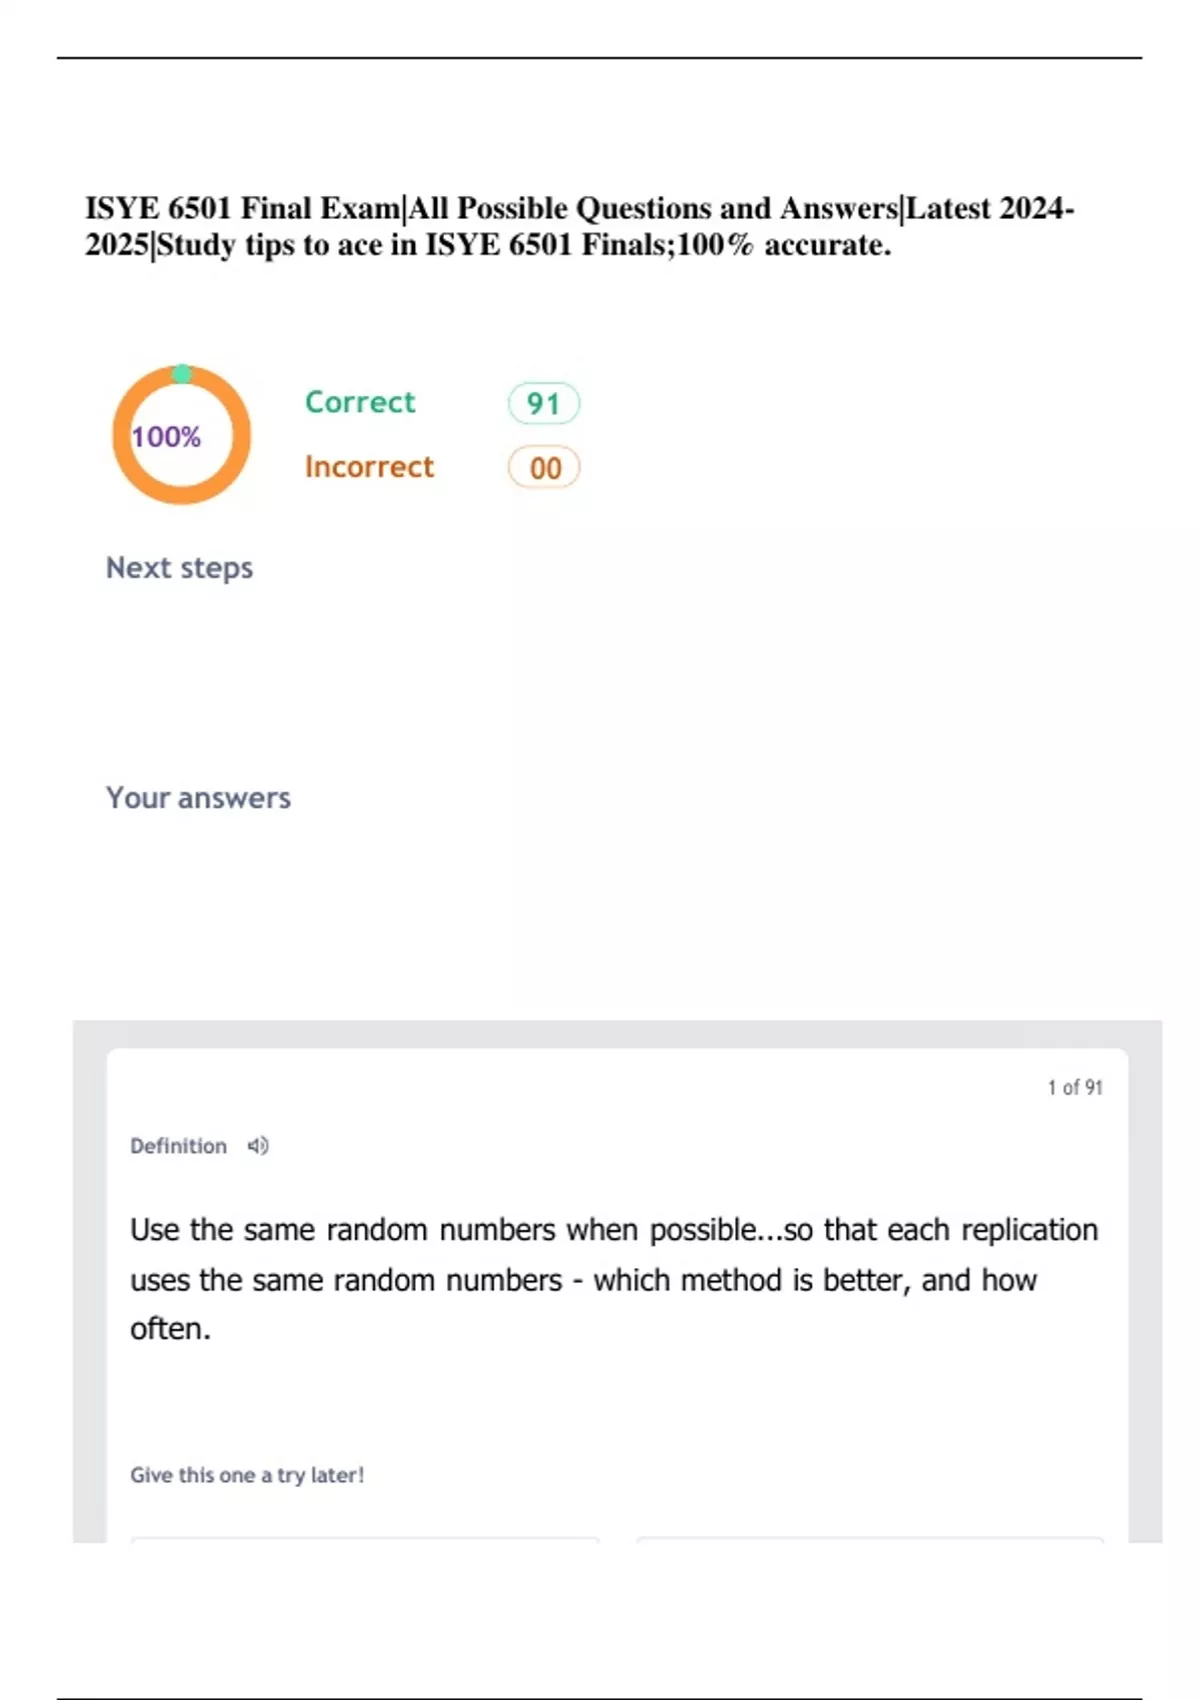Click "which method is better" in the definition
The width and height of the screenshot is (1200, 1700).
click(x=750, y=1280)
